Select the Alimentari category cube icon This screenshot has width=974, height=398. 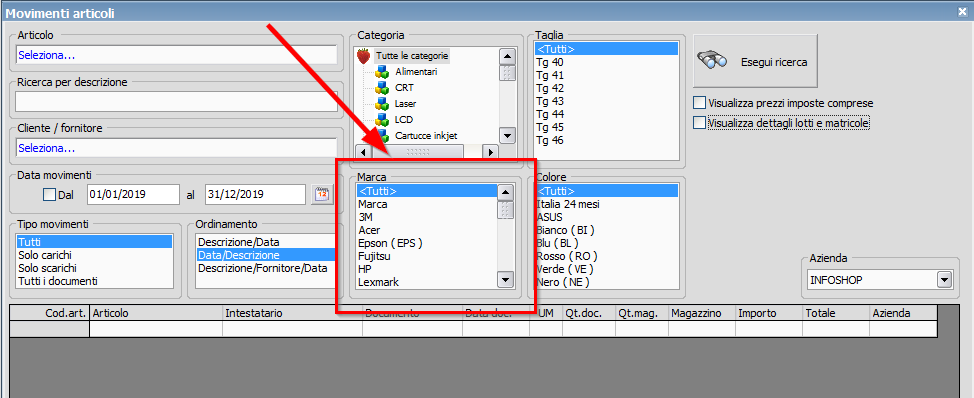click(382, 72)
